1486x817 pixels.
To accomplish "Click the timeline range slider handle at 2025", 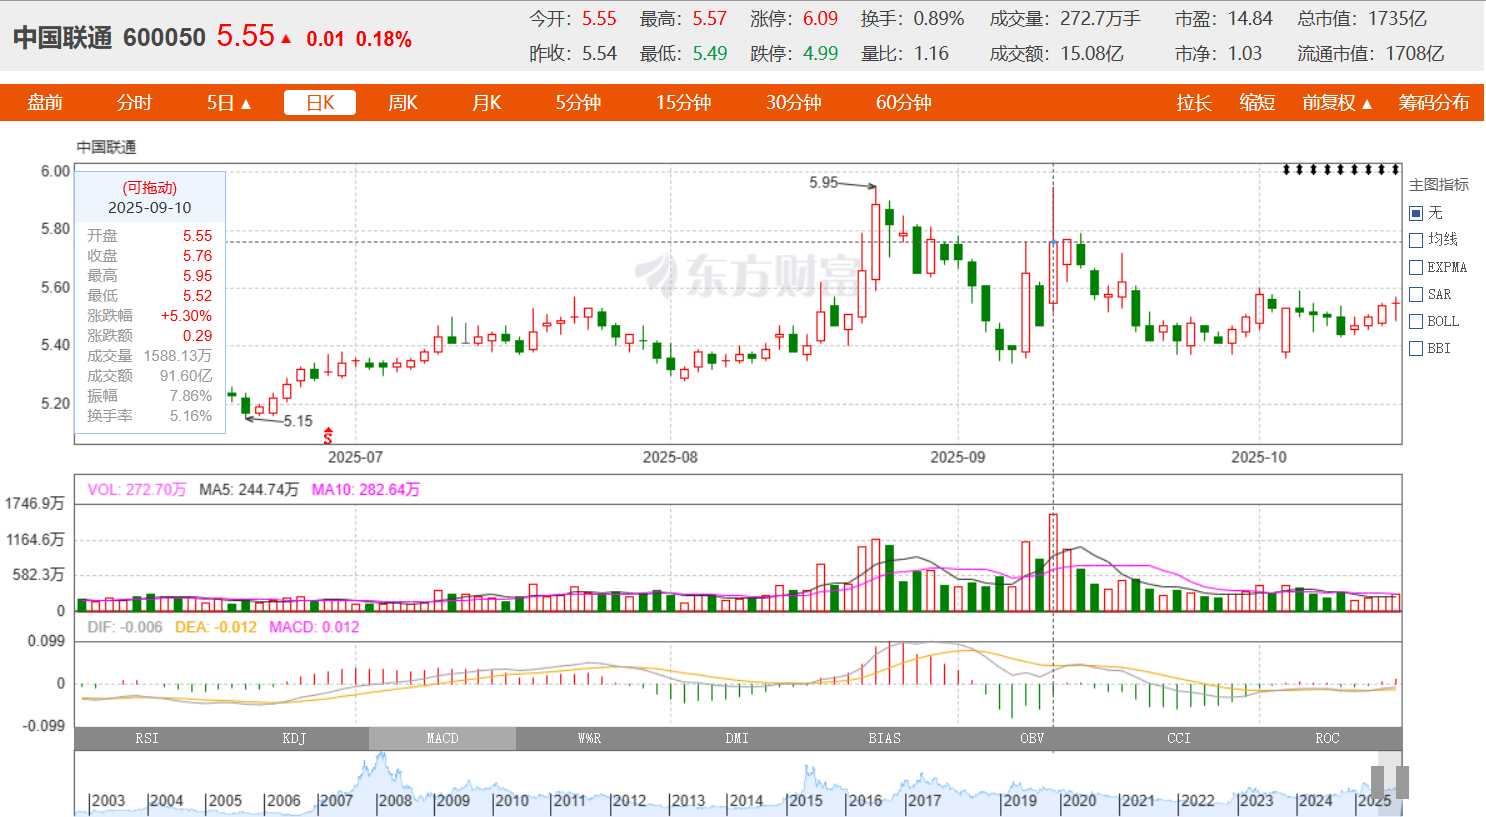I will point(1390,782).
